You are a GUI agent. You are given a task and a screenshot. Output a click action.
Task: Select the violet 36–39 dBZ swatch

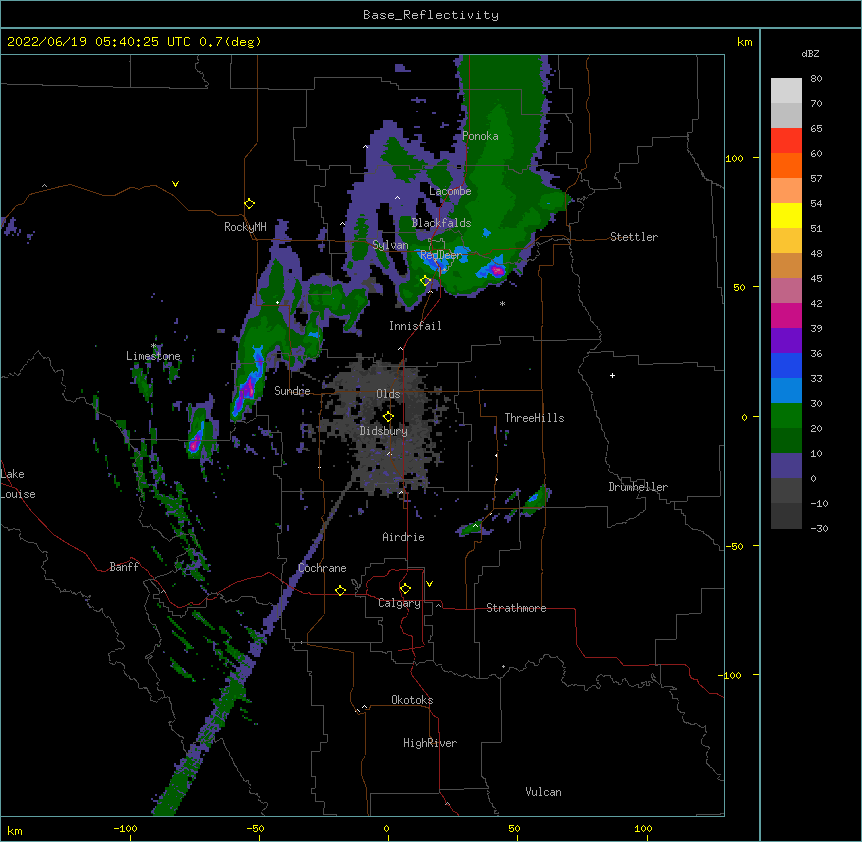(x=786, y=340)
